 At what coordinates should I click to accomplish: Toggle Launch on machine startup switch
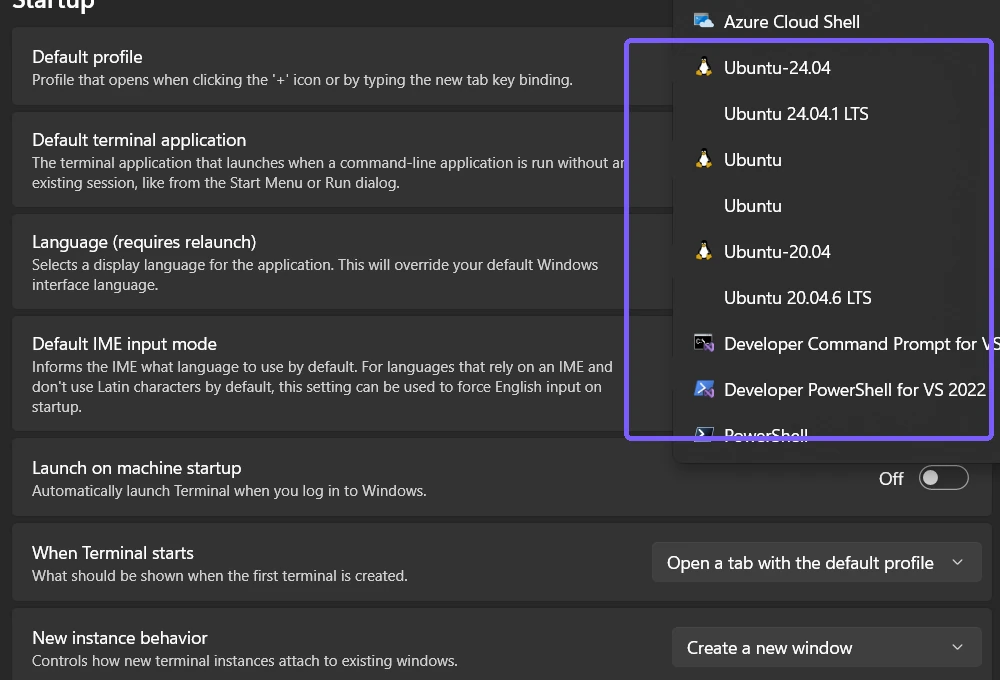click(x=943, y=478)
